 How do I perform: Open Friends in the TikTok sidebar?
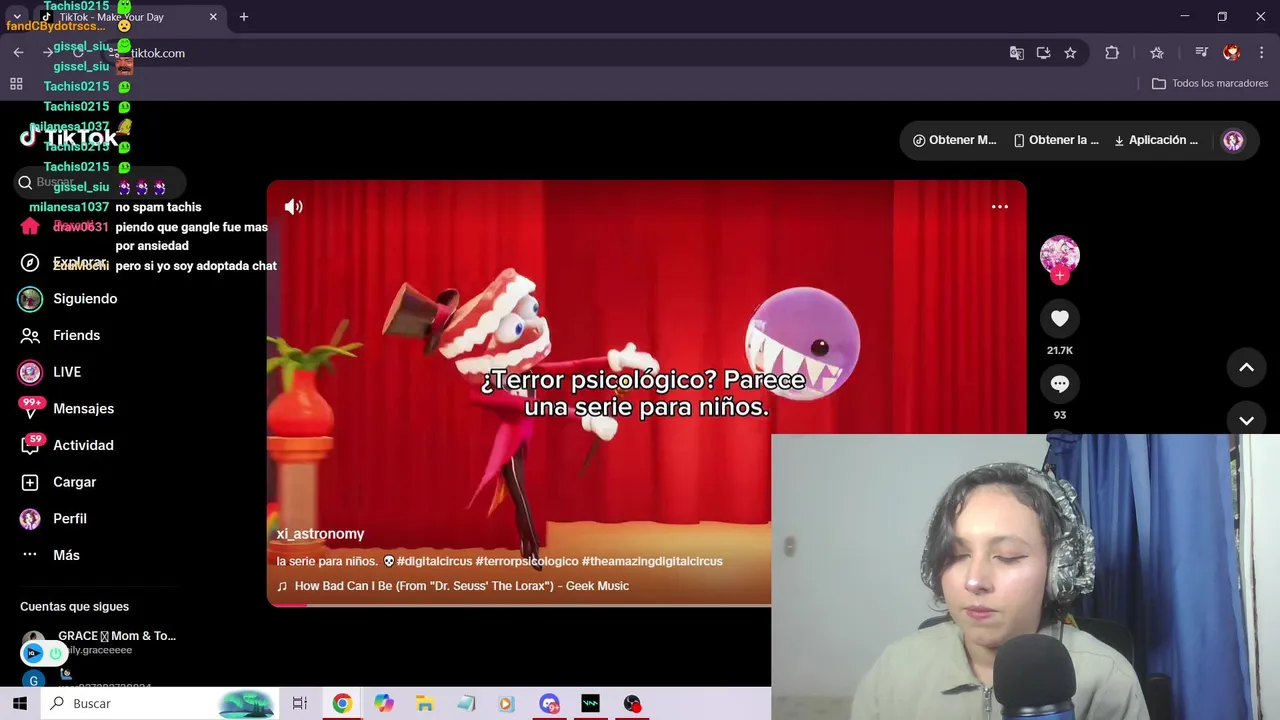(x=60, y=335)
